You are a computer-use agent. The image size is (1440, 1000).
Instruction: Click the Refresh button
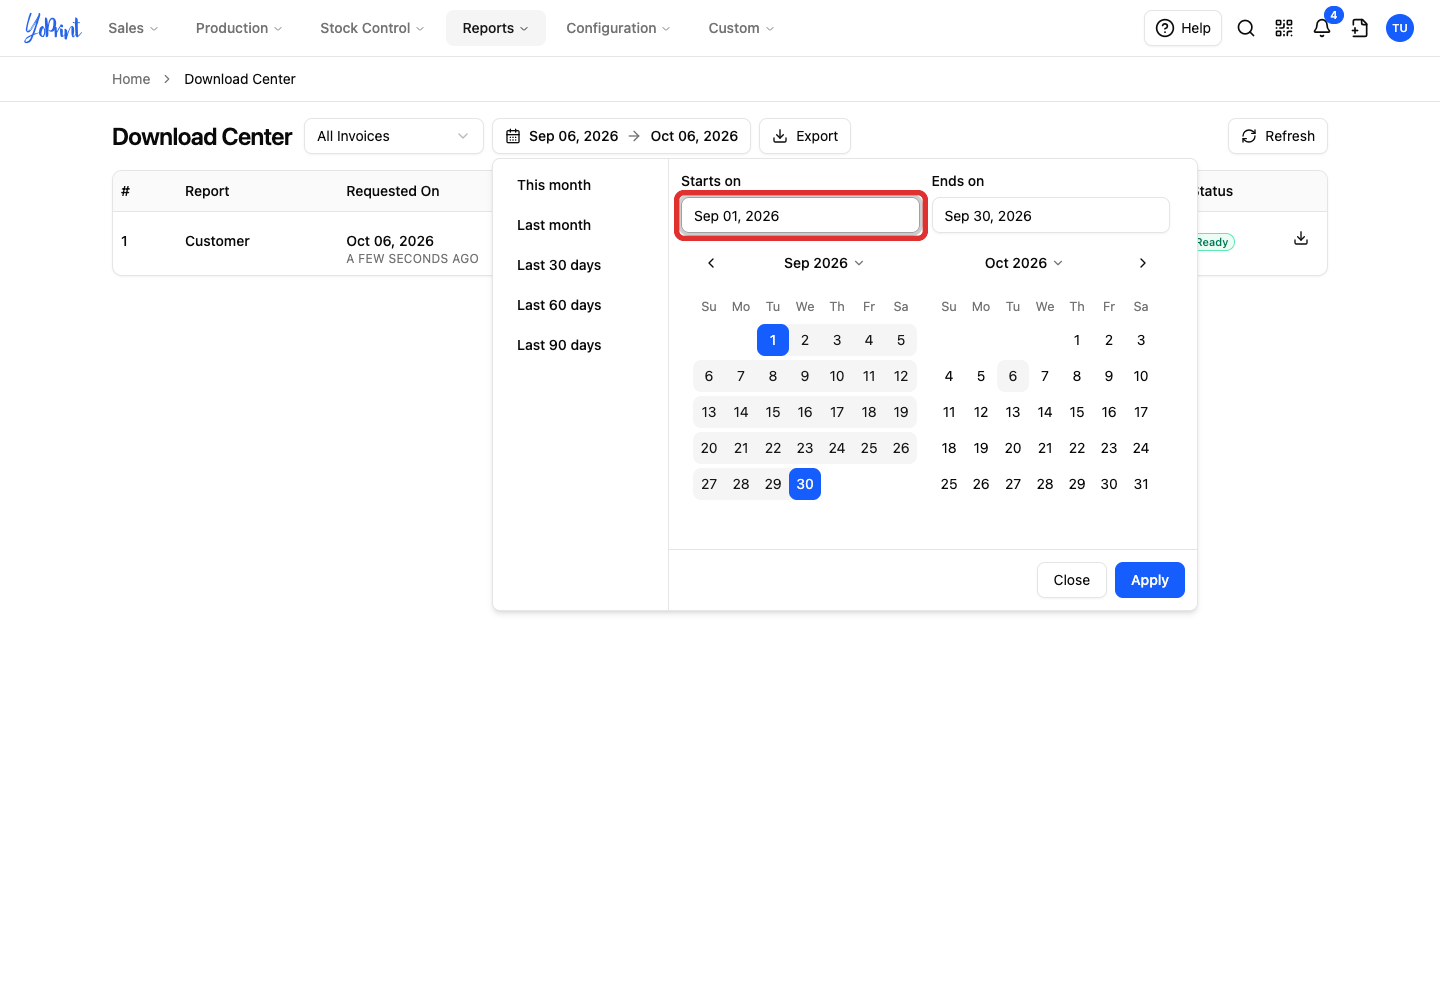1278,136
